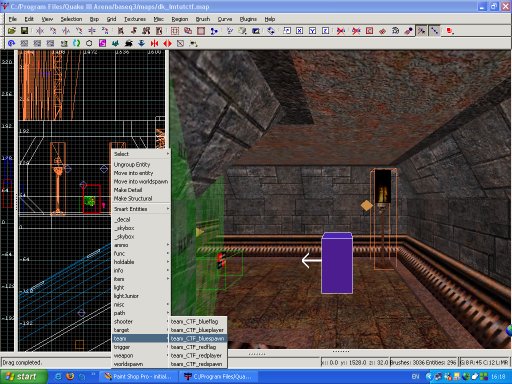Click Make Detail in context menu
The height and width of the screenshot is (384, 512).
point(141,190)
